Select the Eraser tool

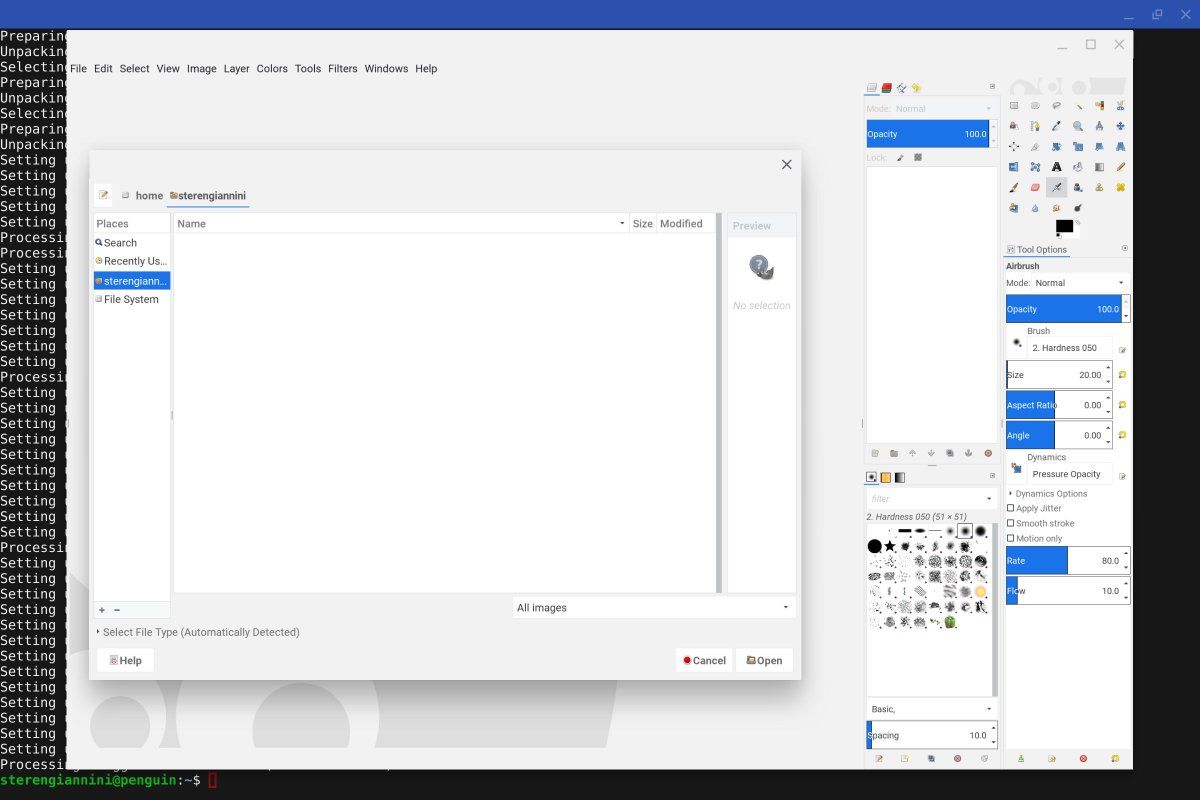(x=1035, y=187)
